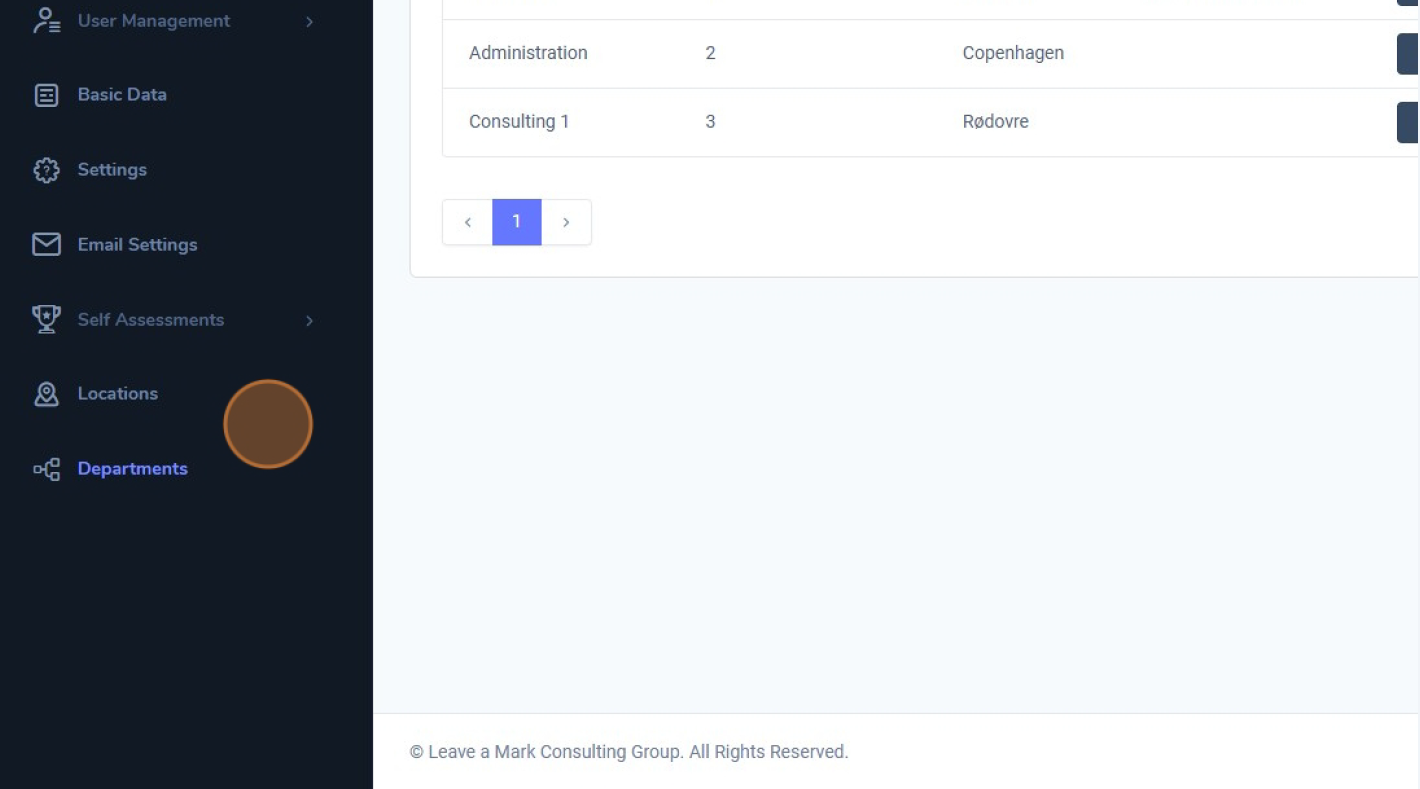Click the Copenhagen location cell
Viewport: 1420px width, 789px height.
coord(1012,54)
